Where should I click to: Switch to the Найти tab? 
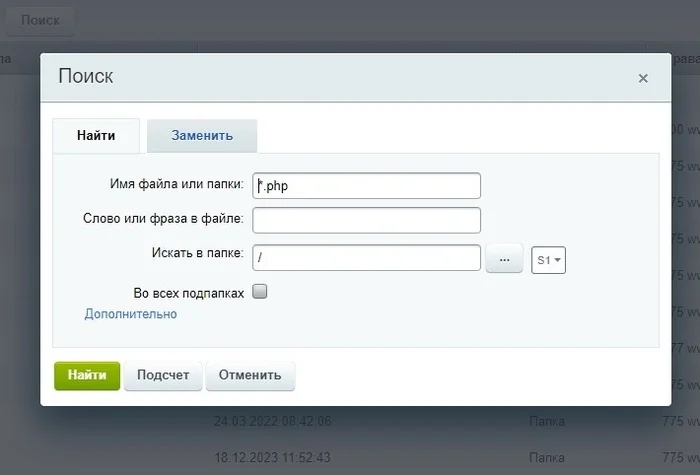pyautogui.click(x=96, y=136)
